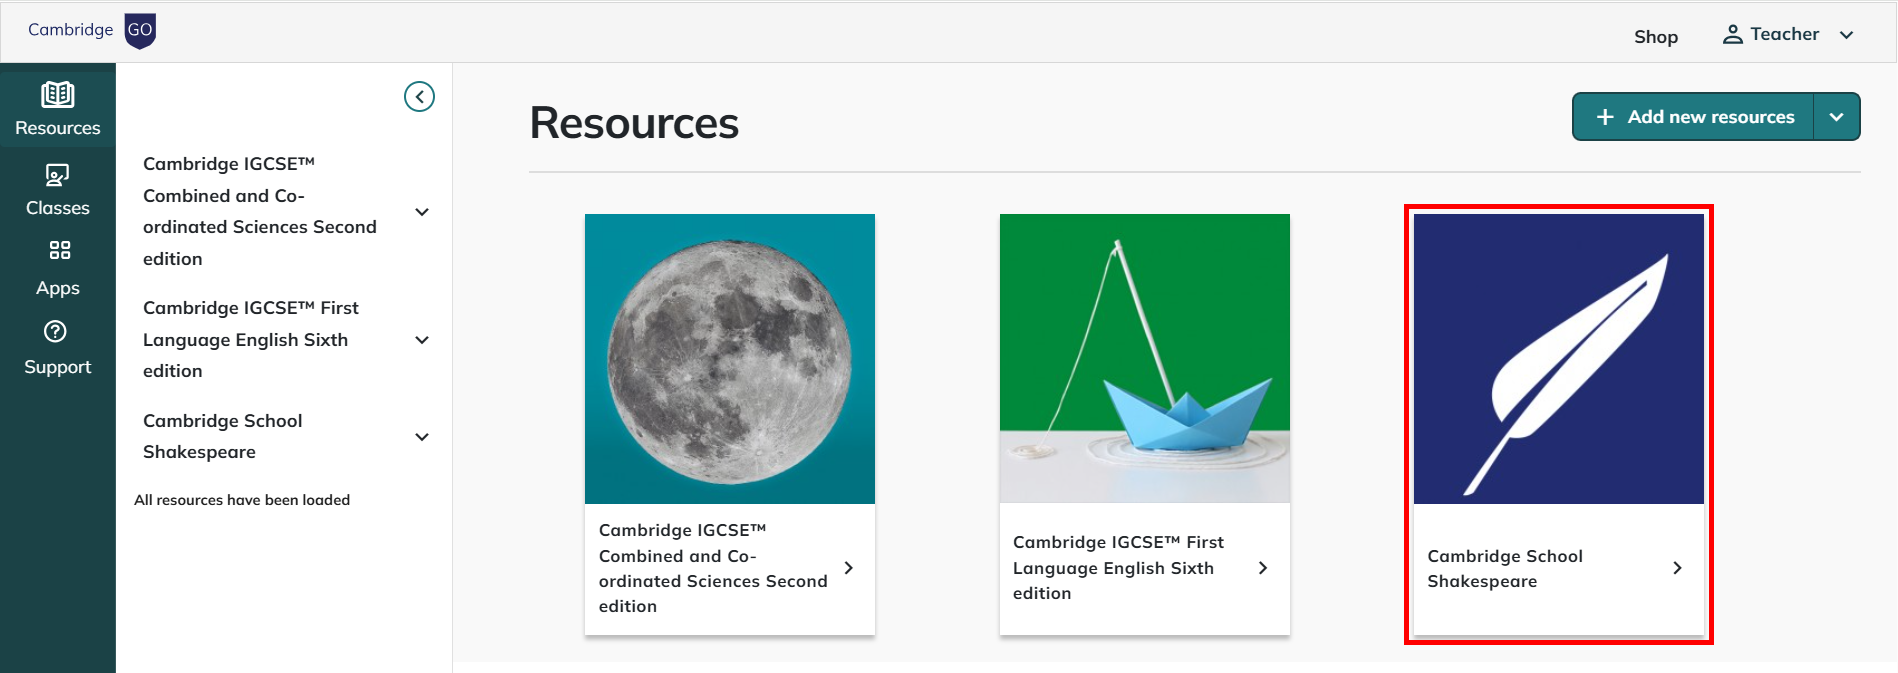Click the First Language English card title
This screenshot has width=1898, height=673.
pyautogui.click(x=1118, y=568)
